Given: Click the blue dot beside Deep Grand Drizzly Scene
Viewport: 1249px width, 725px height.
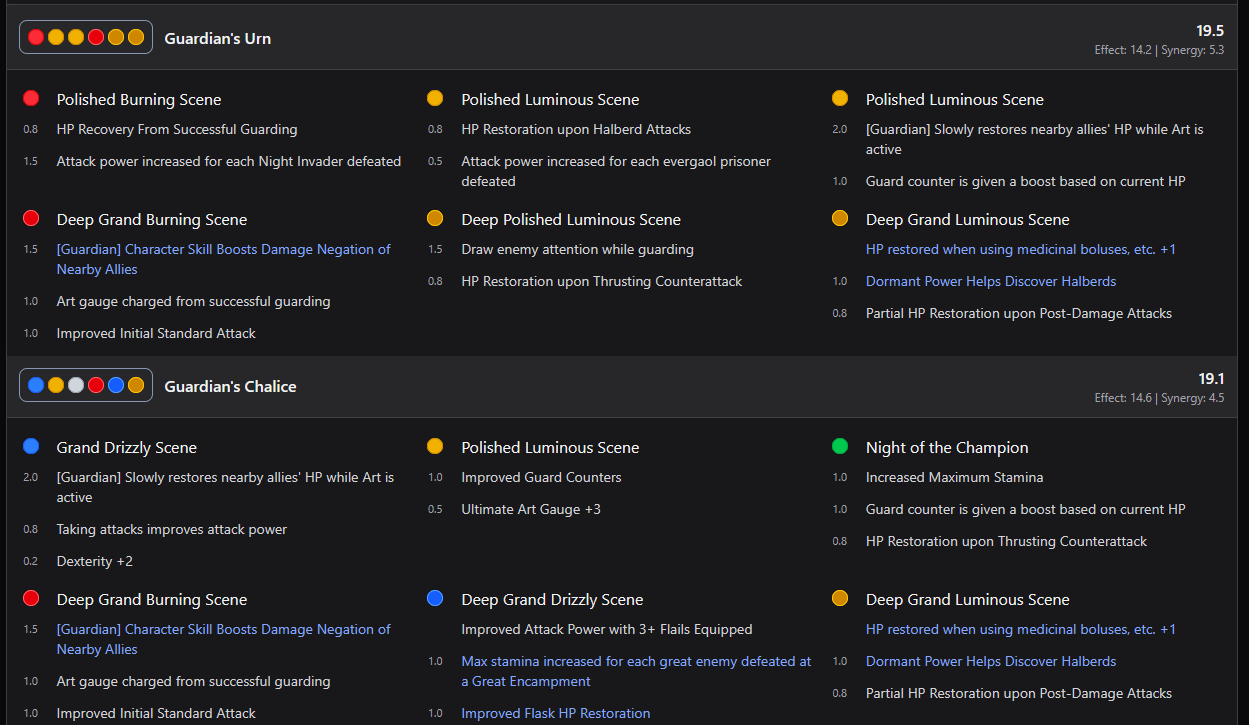Looking at the screenshot, I should pos(435,598).
